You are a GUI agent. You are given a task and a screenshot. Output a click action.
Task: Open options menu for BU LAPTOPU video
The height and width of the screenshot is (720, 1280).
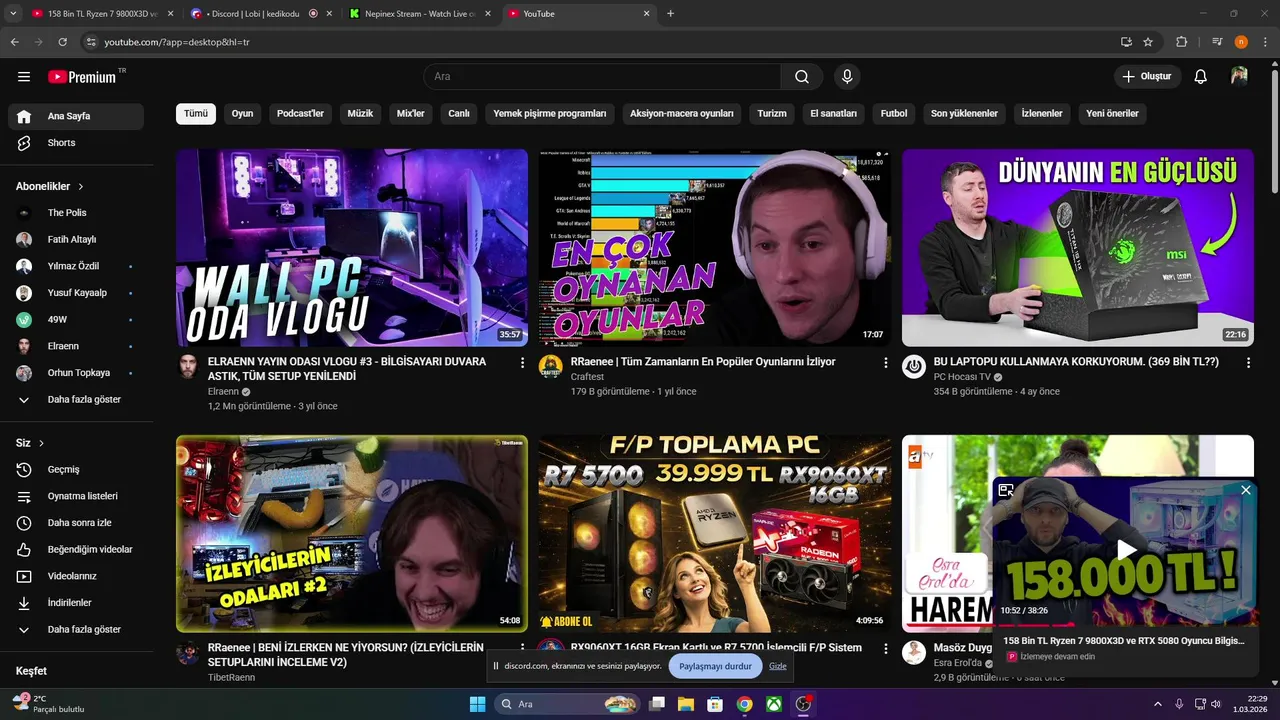pos(1248,363)
